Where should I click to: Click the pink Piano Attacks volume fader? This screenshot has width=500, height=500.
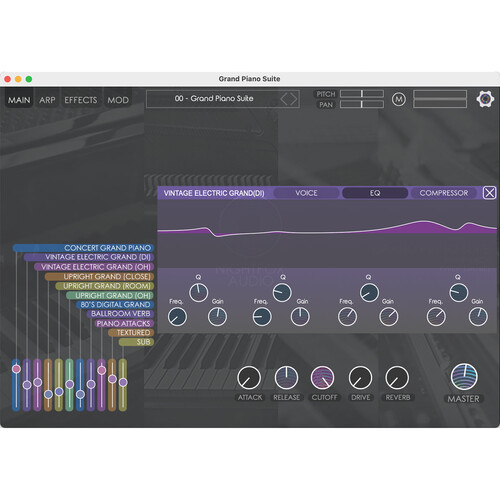click(101, 385)
